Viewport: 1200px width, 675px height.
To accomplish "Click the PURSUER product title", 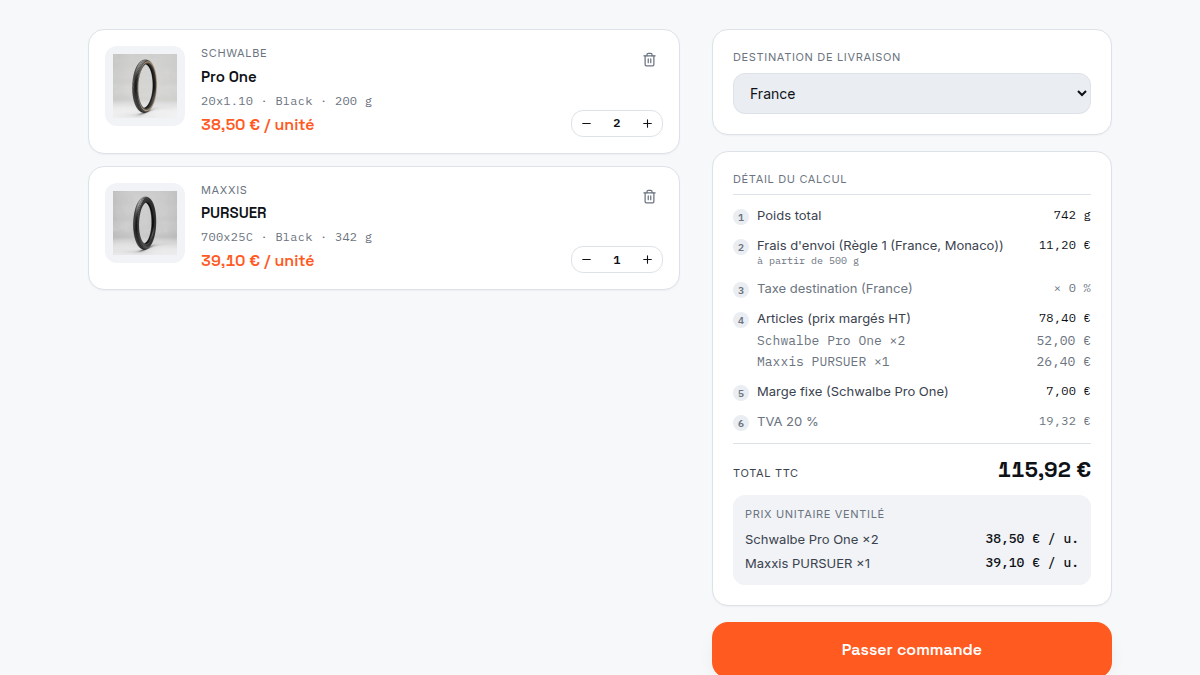I will pos(234,213).
